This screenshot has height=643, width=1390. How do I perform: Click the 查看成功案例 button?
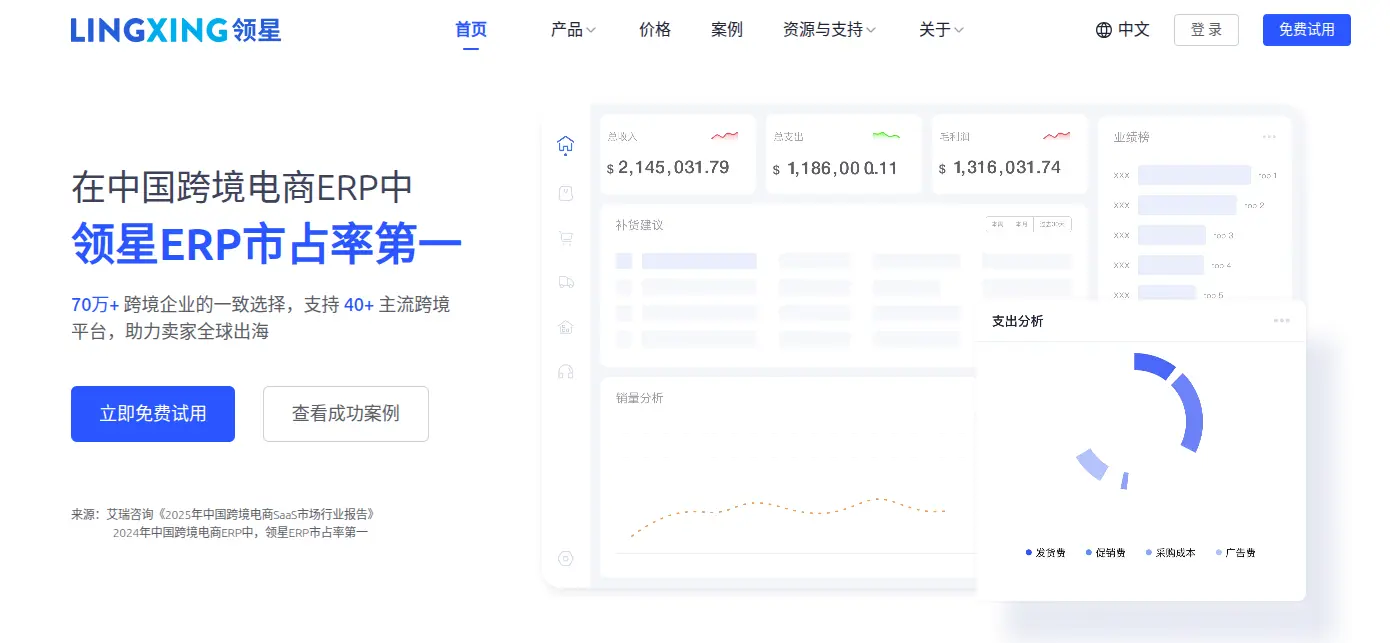tap(346, 414)
